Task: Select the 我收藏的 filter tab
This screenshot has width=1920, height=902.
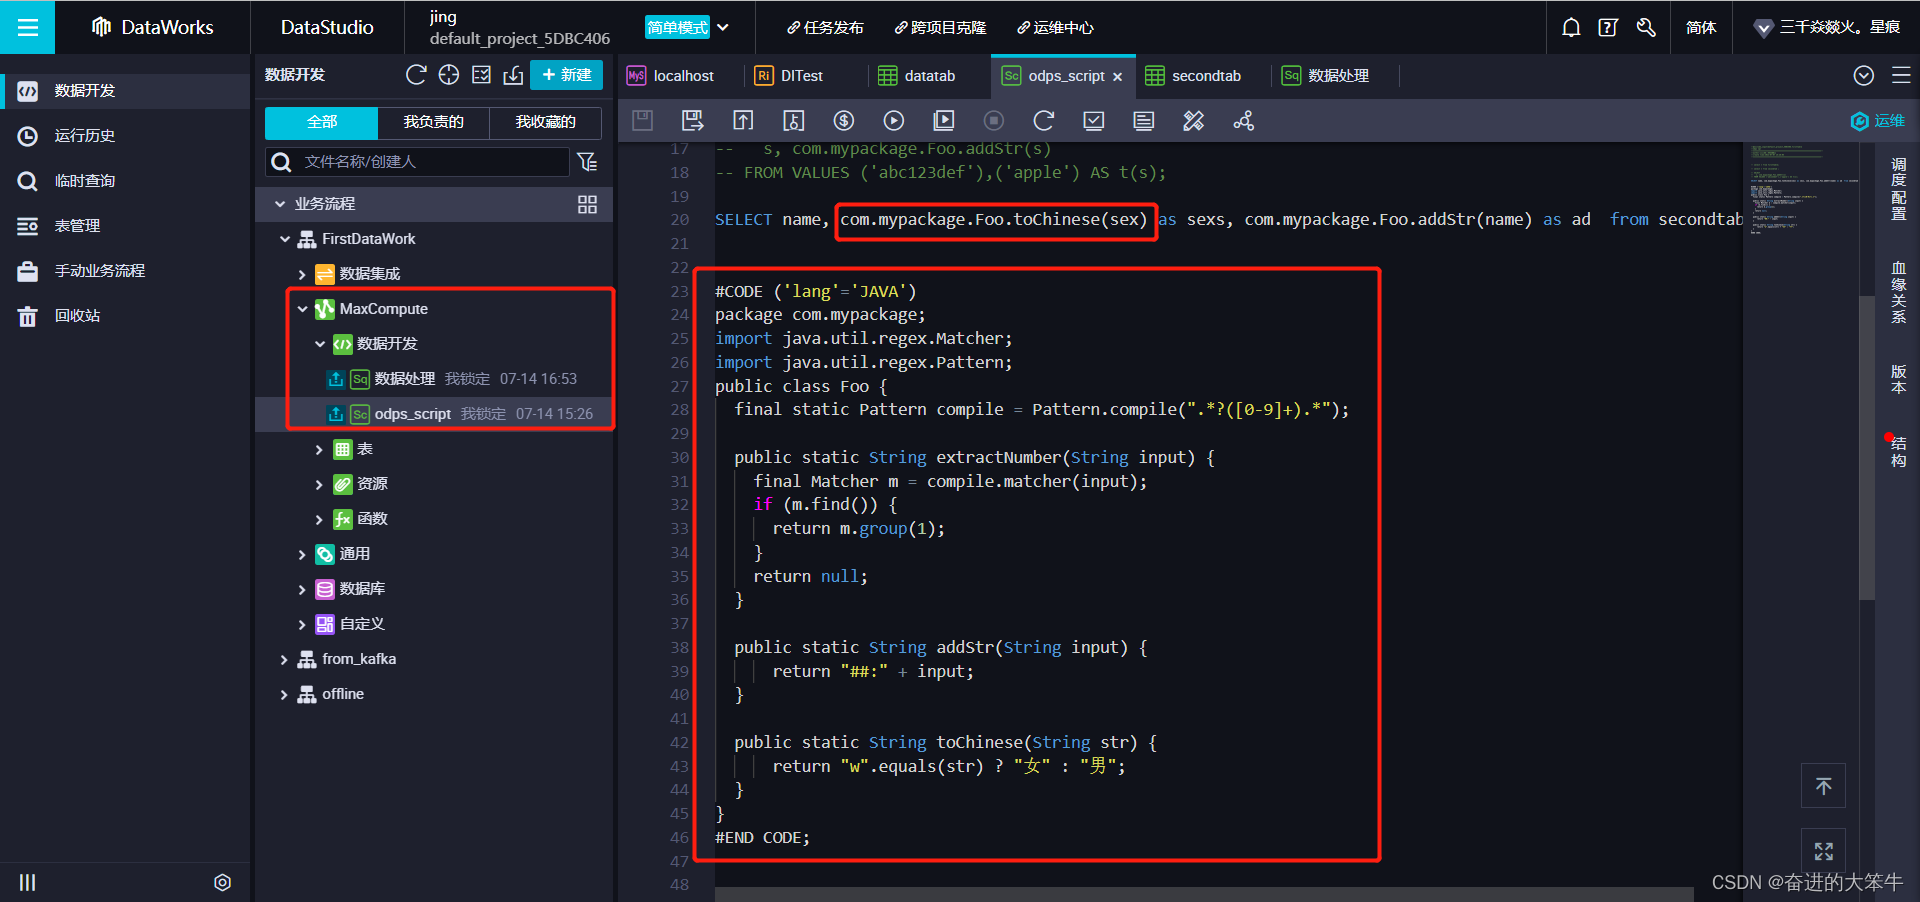Action: click(x=546, y=122)
